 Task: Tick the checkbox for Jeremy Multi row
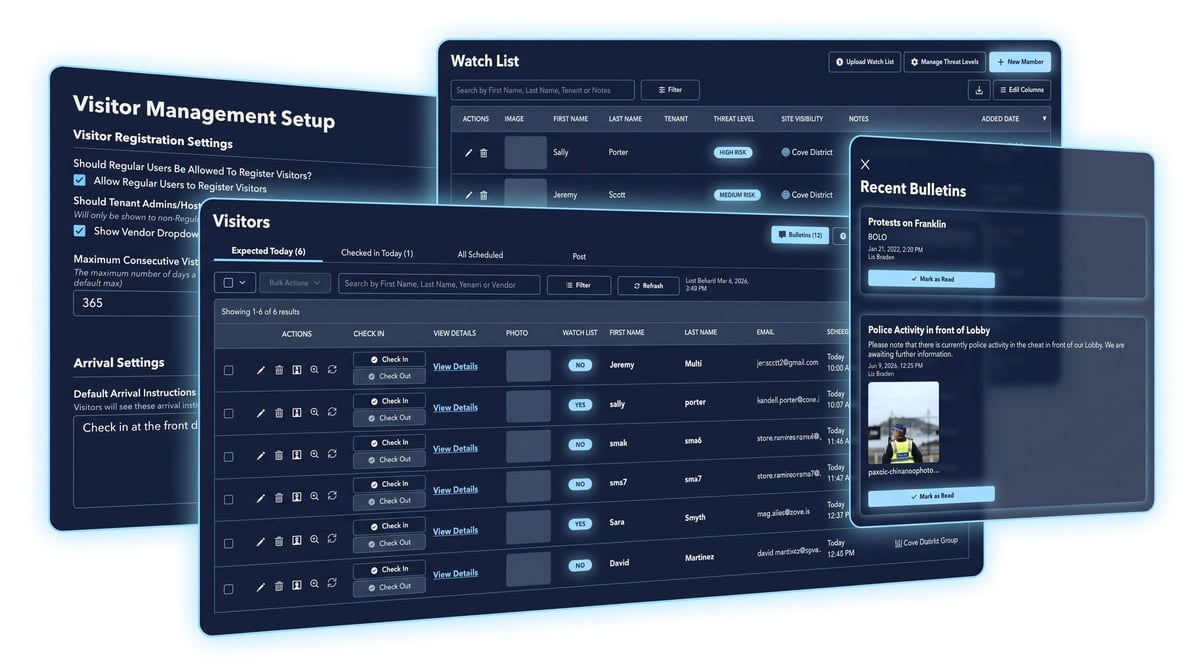click(x=228, y=370)
